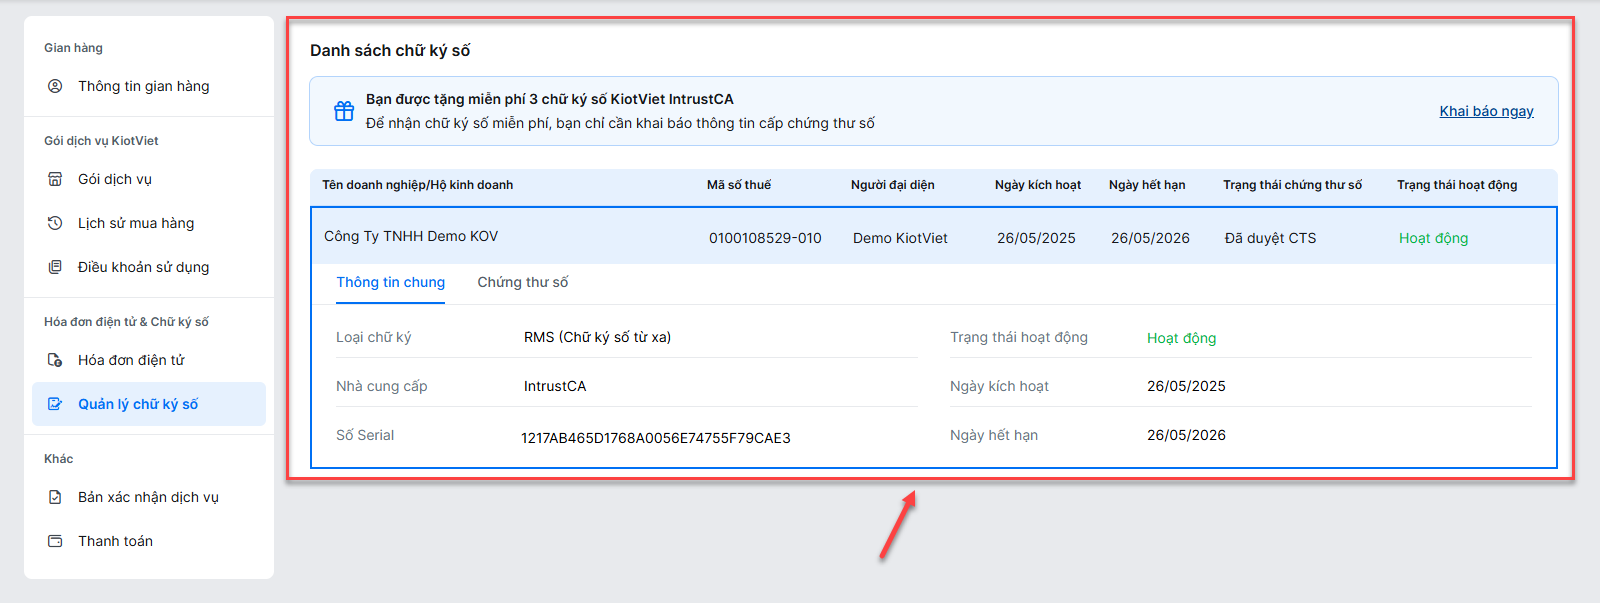Click the free signature banner title text

[550, 99]
